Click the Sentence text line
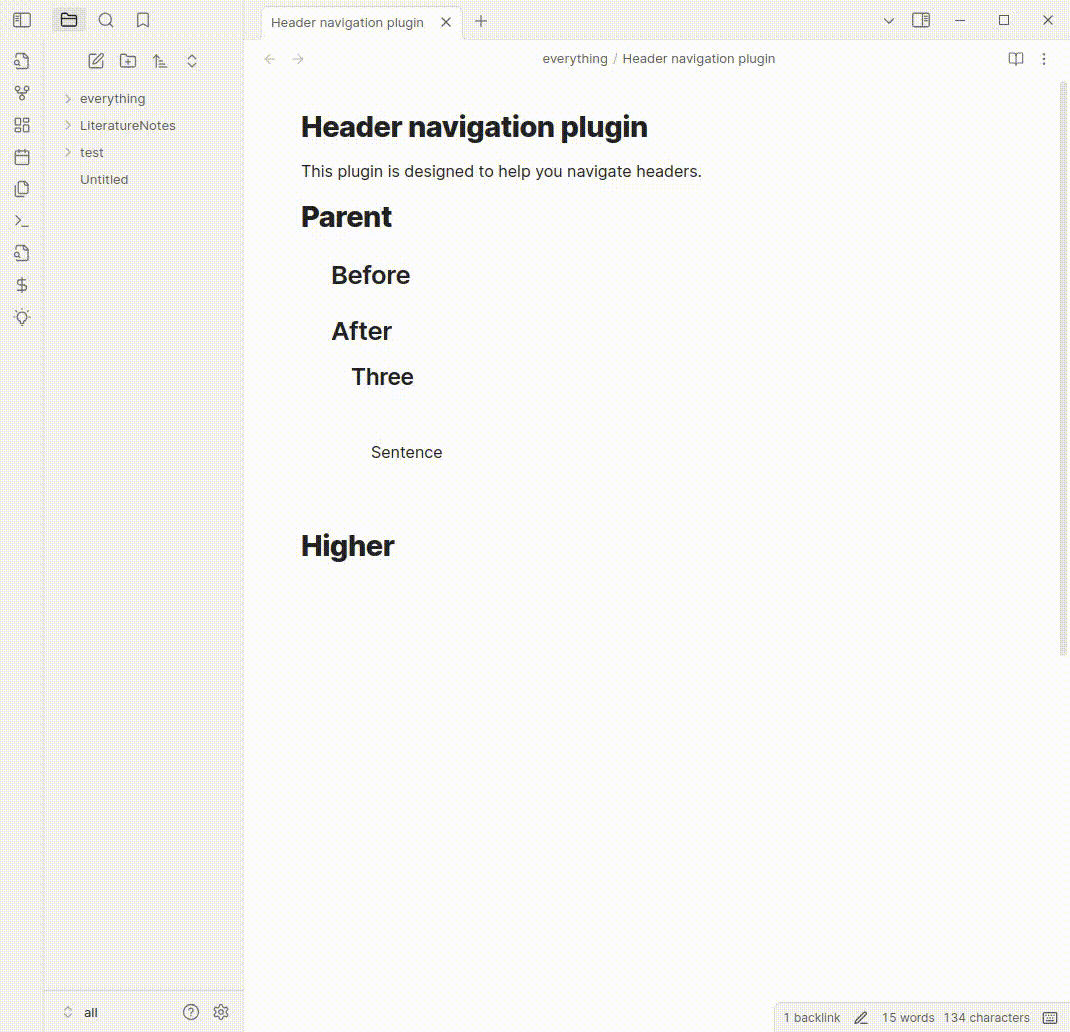Image resolution: width=1070 pixels, height=1032 pixels. [406, 453]
